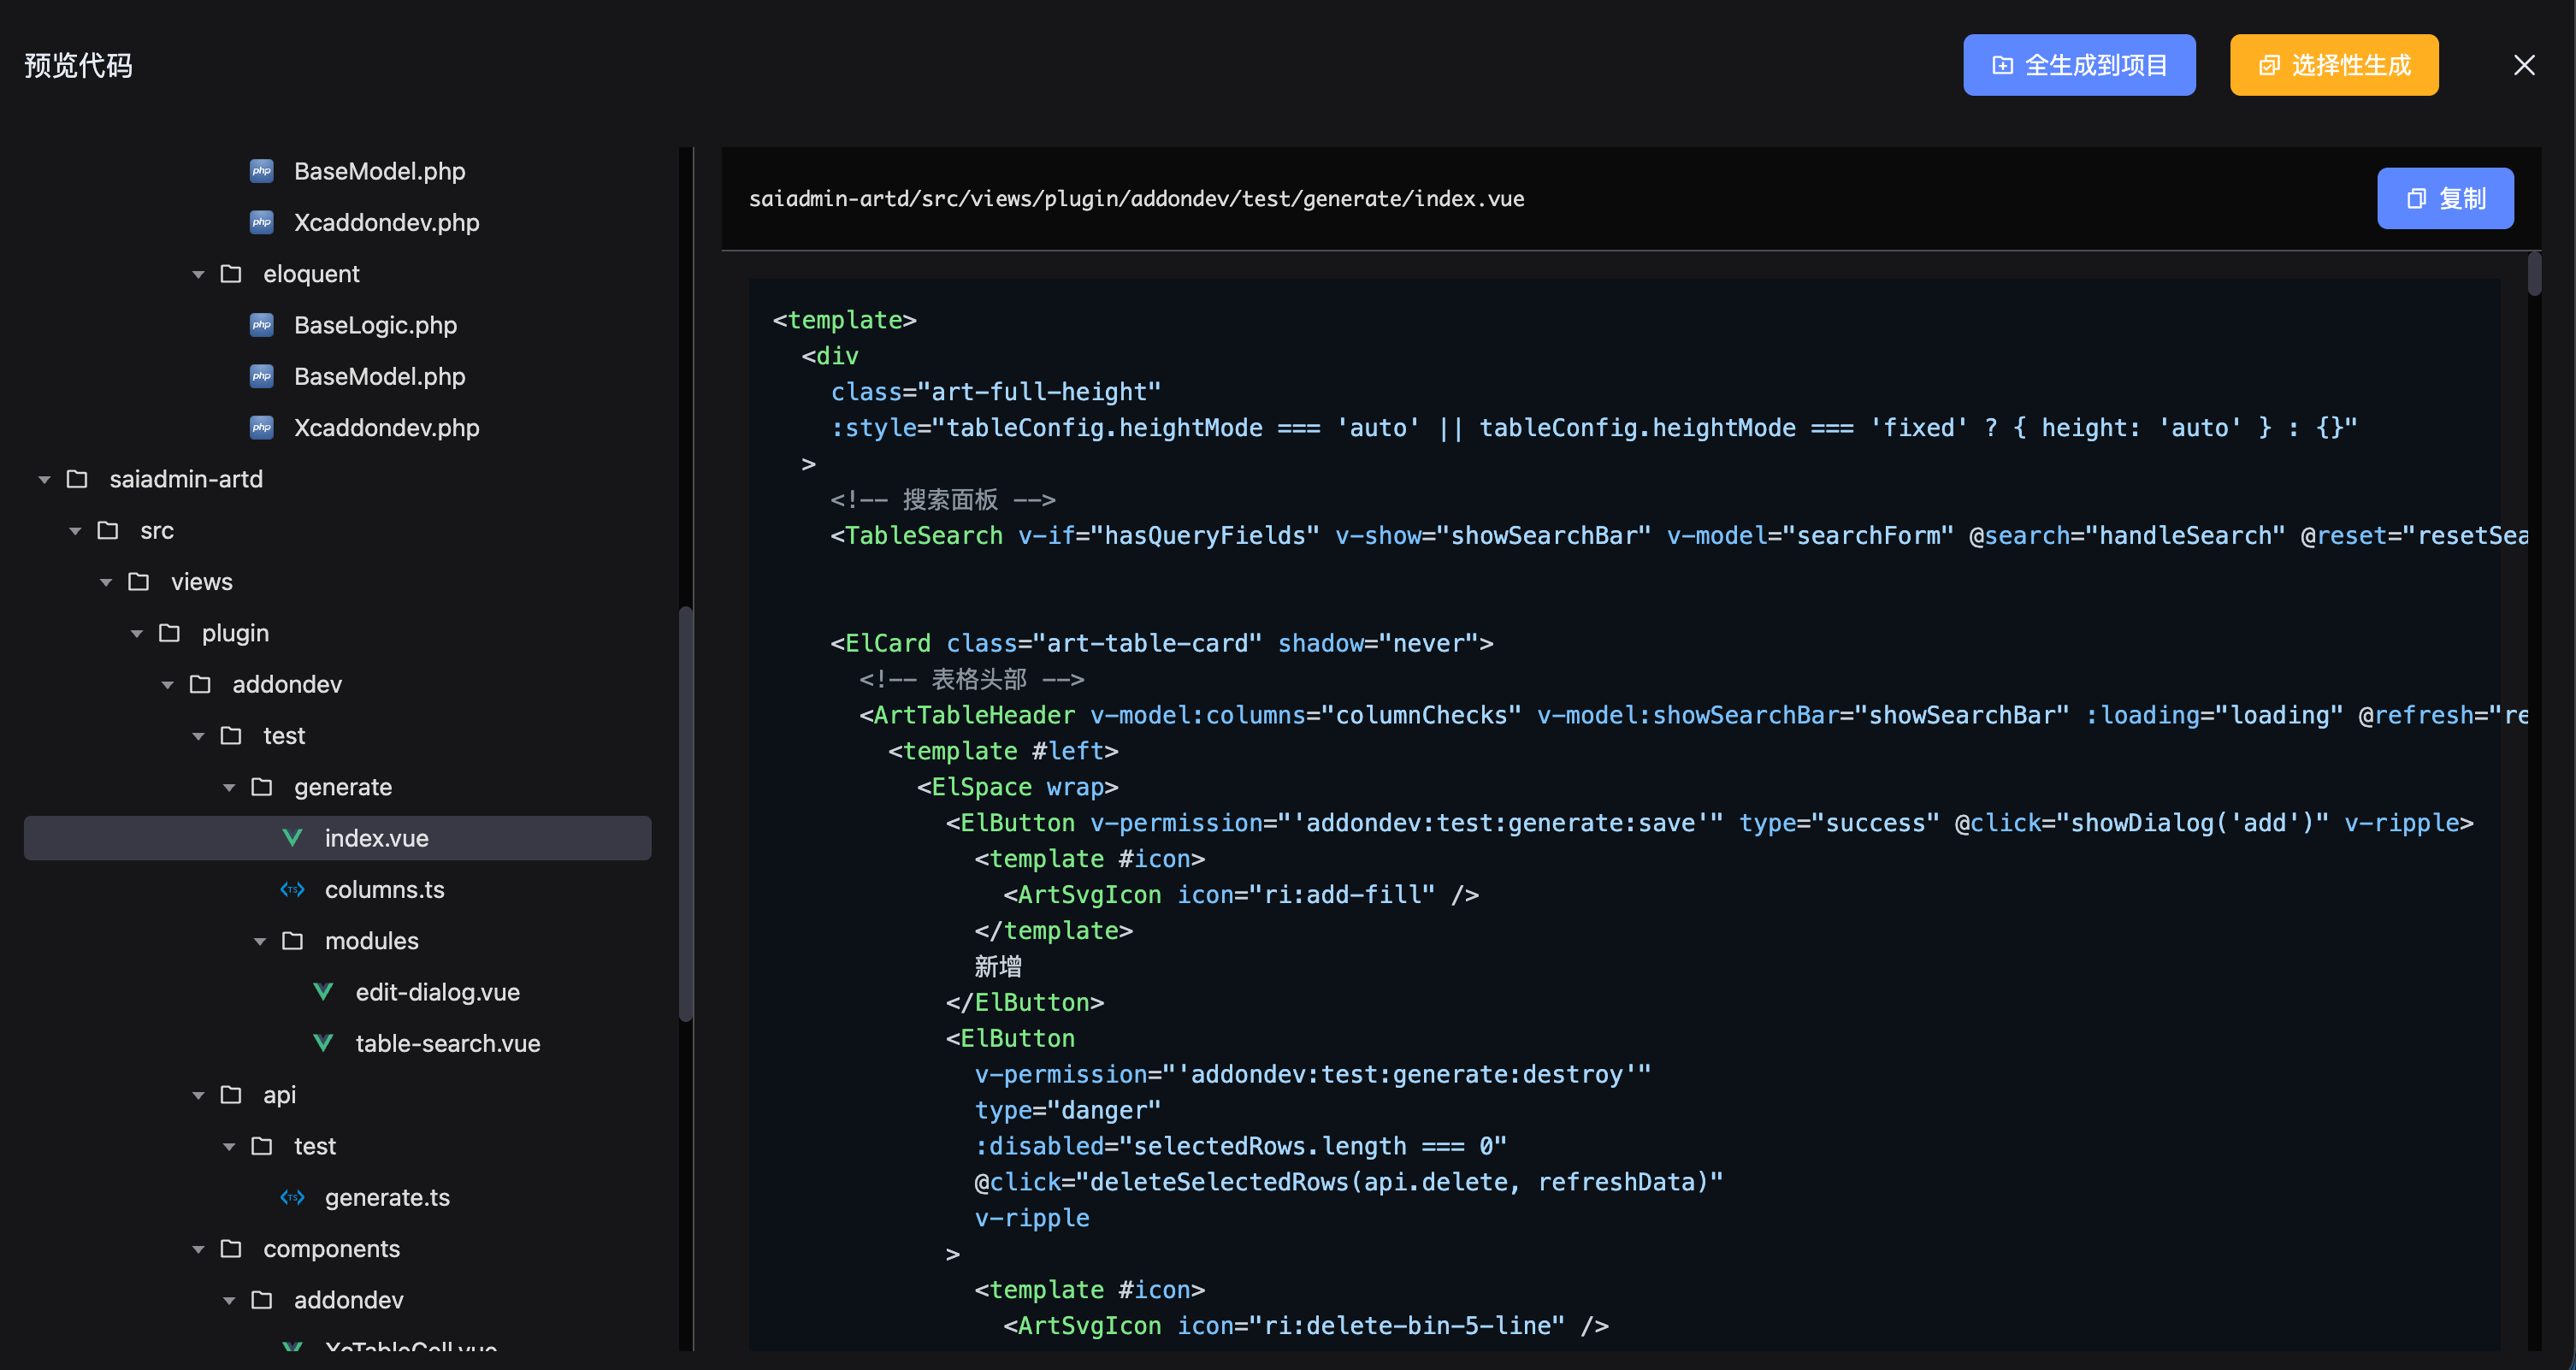Click the Vue icon beside index.vue
The width and height of the screenshot is (2576, 1370).
click(x=292, y=838)
